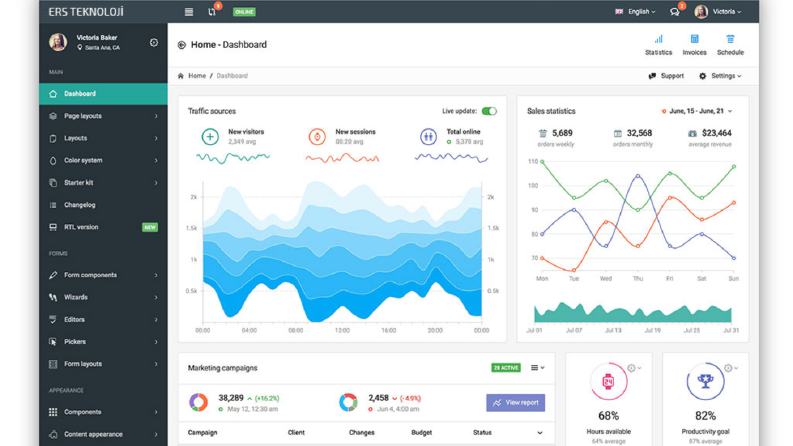
Task: Open the messages chat bubble icon
Action: [674, 12]
